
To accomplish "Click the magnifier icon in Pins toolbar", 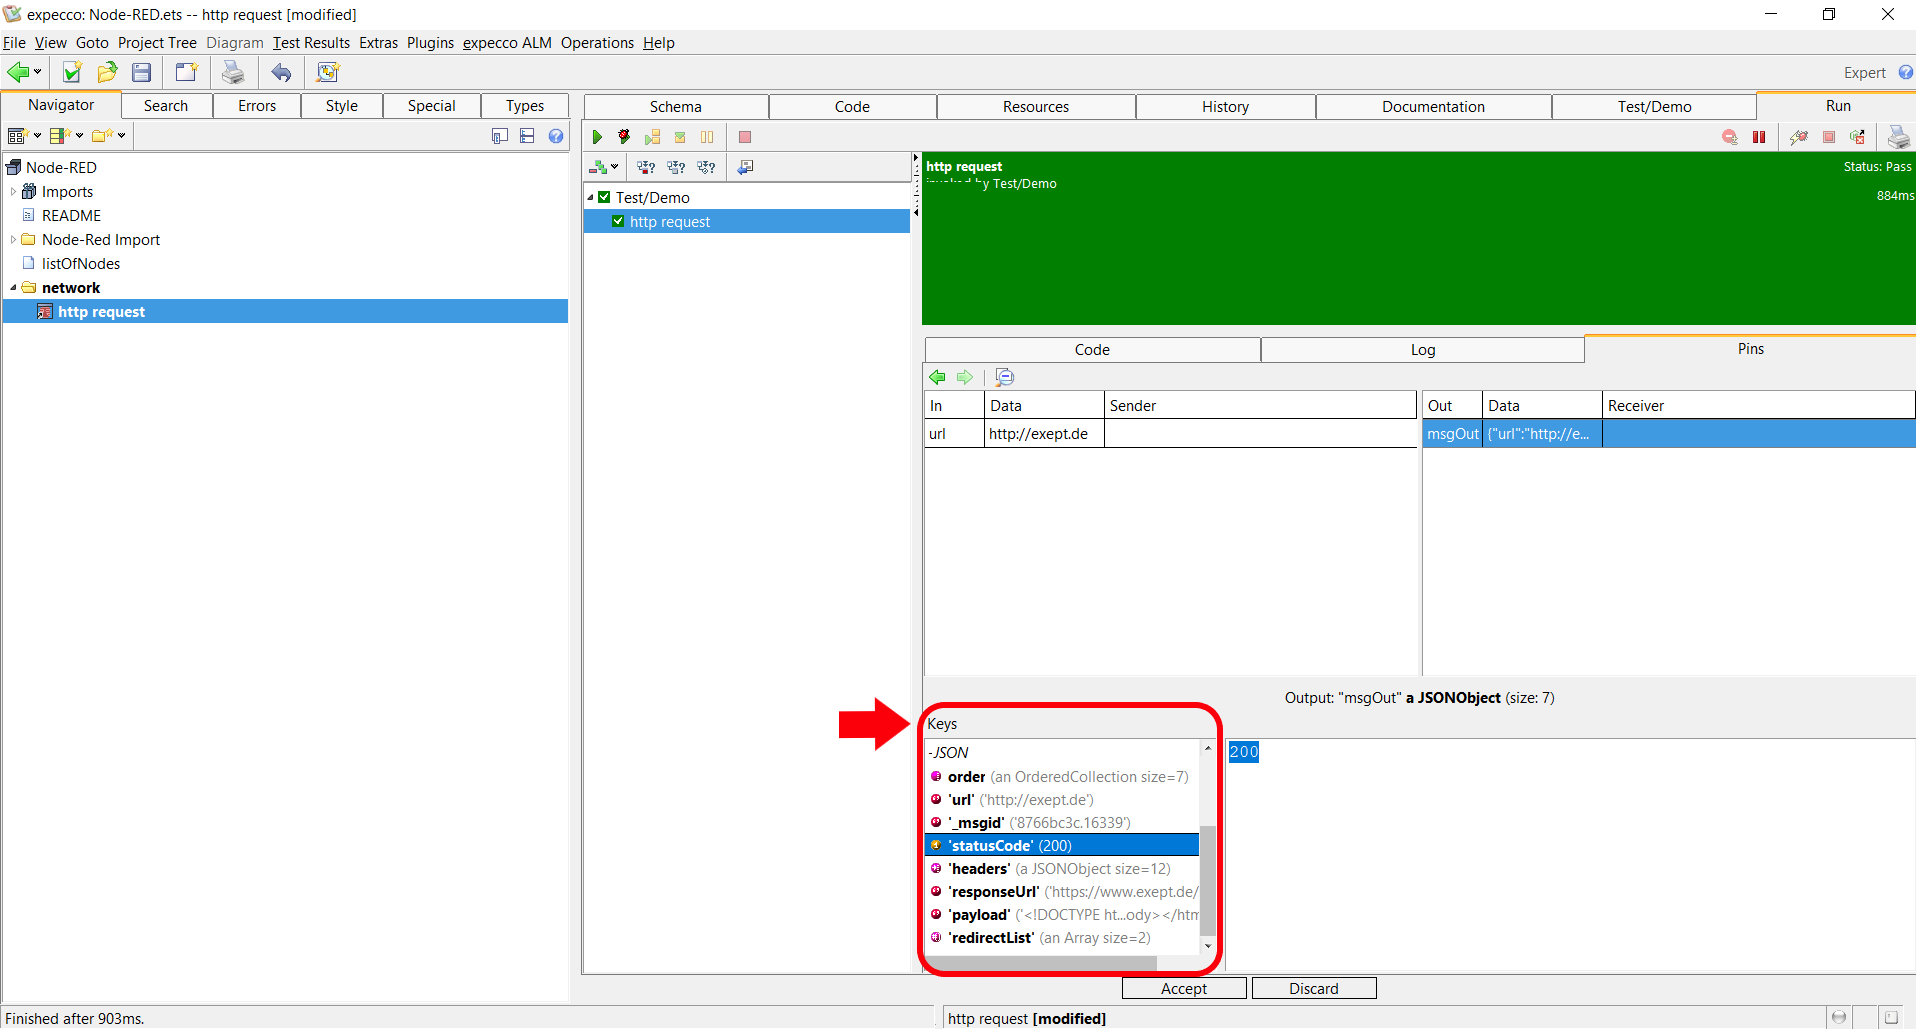I will (1004, 377).
